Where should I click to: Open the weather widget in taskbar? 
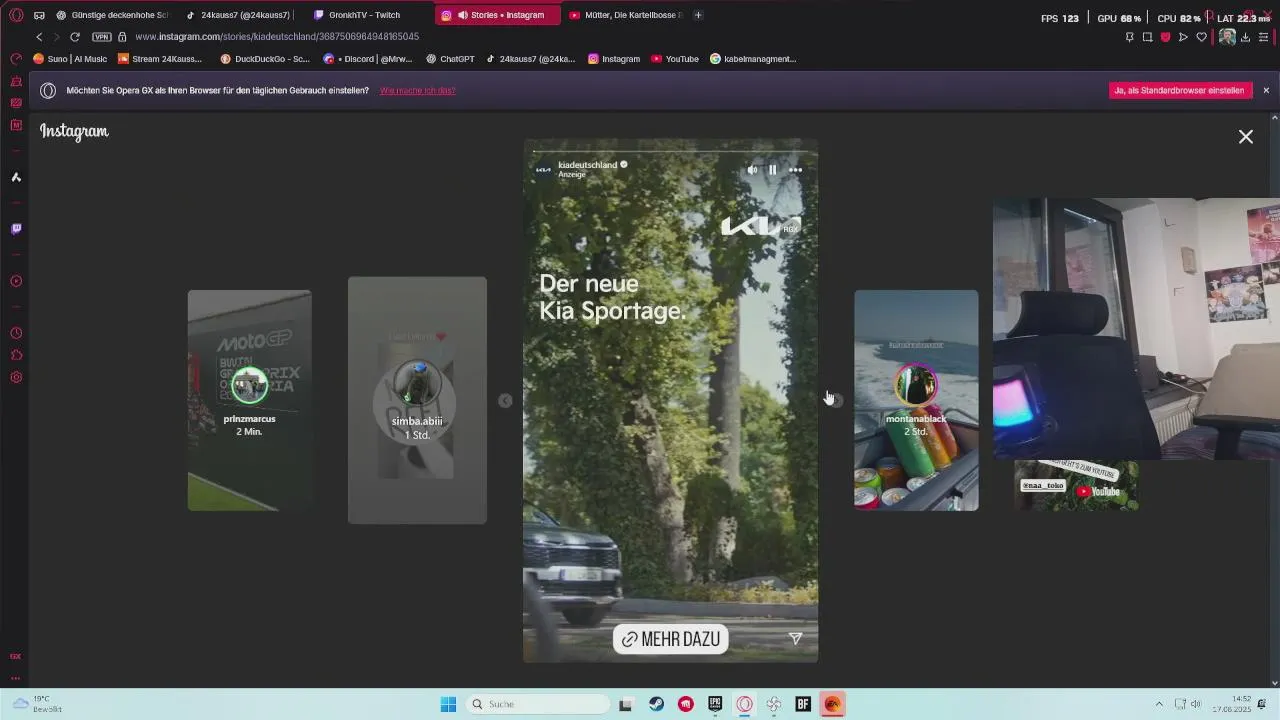38,704
